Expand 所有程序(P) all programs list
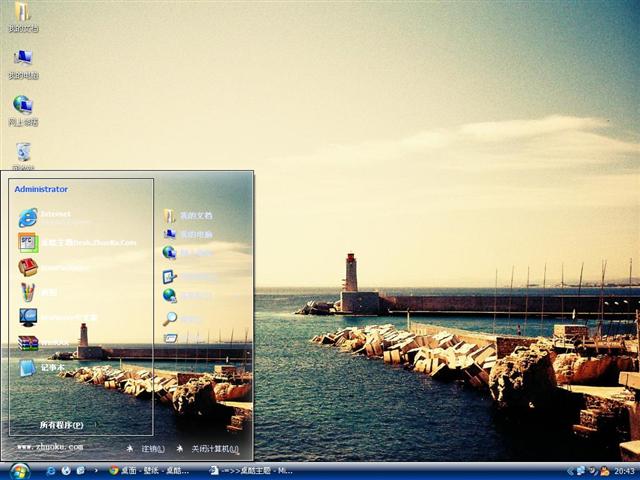The height and width of the screenshot is (480, 640). coord(61,425)
